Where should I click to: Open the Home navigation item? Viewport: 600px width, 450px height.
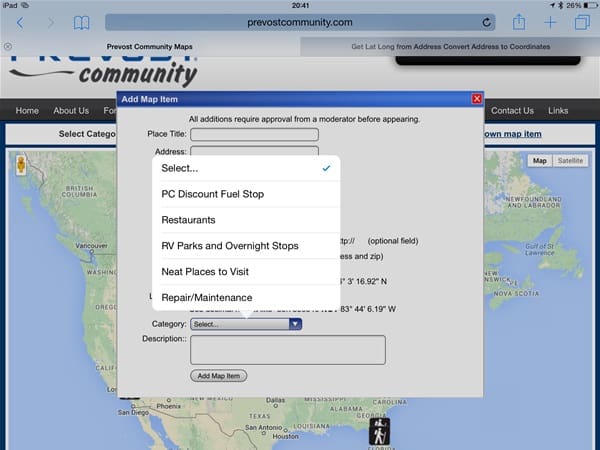27,111
